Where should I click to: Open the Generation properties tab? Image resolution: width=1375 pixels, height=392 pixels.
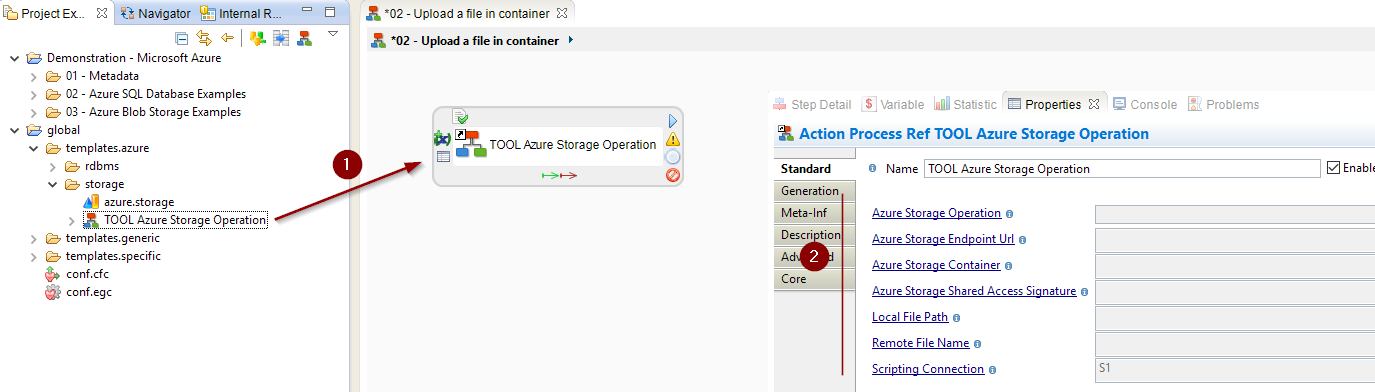(810, 191)
